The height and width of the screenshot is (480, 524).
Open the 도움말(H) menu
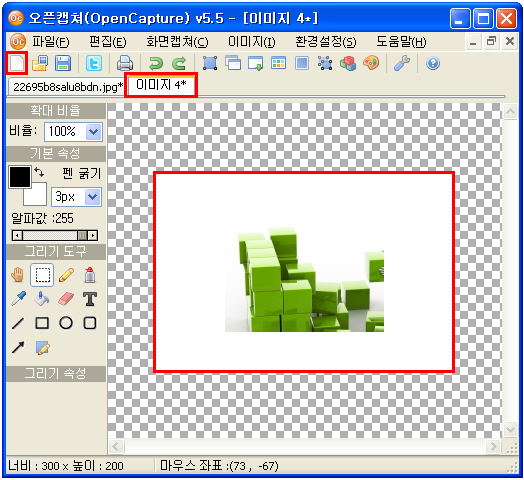click(x=401, y=42)
